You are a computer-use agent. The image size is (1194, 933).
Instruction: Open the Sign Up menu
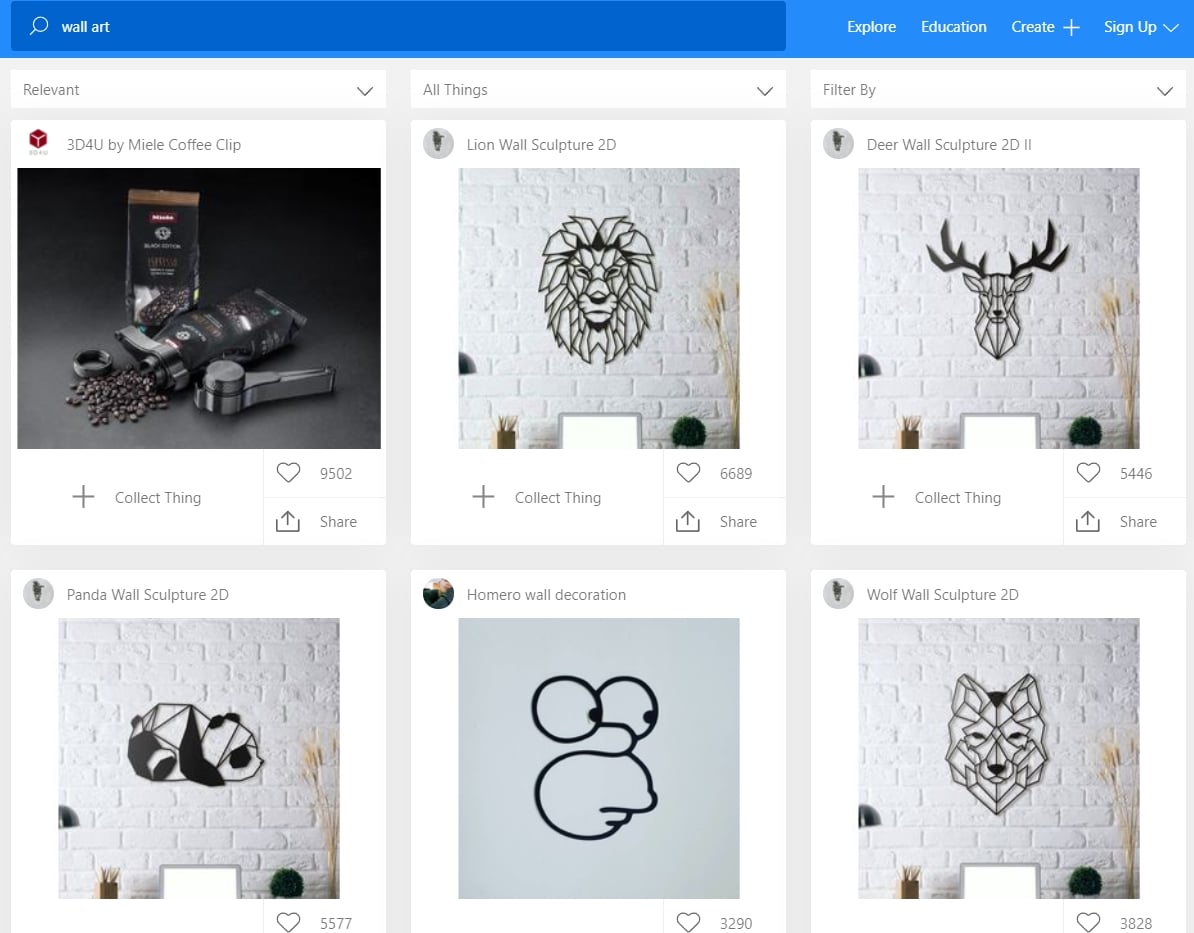pos(1140,27)
